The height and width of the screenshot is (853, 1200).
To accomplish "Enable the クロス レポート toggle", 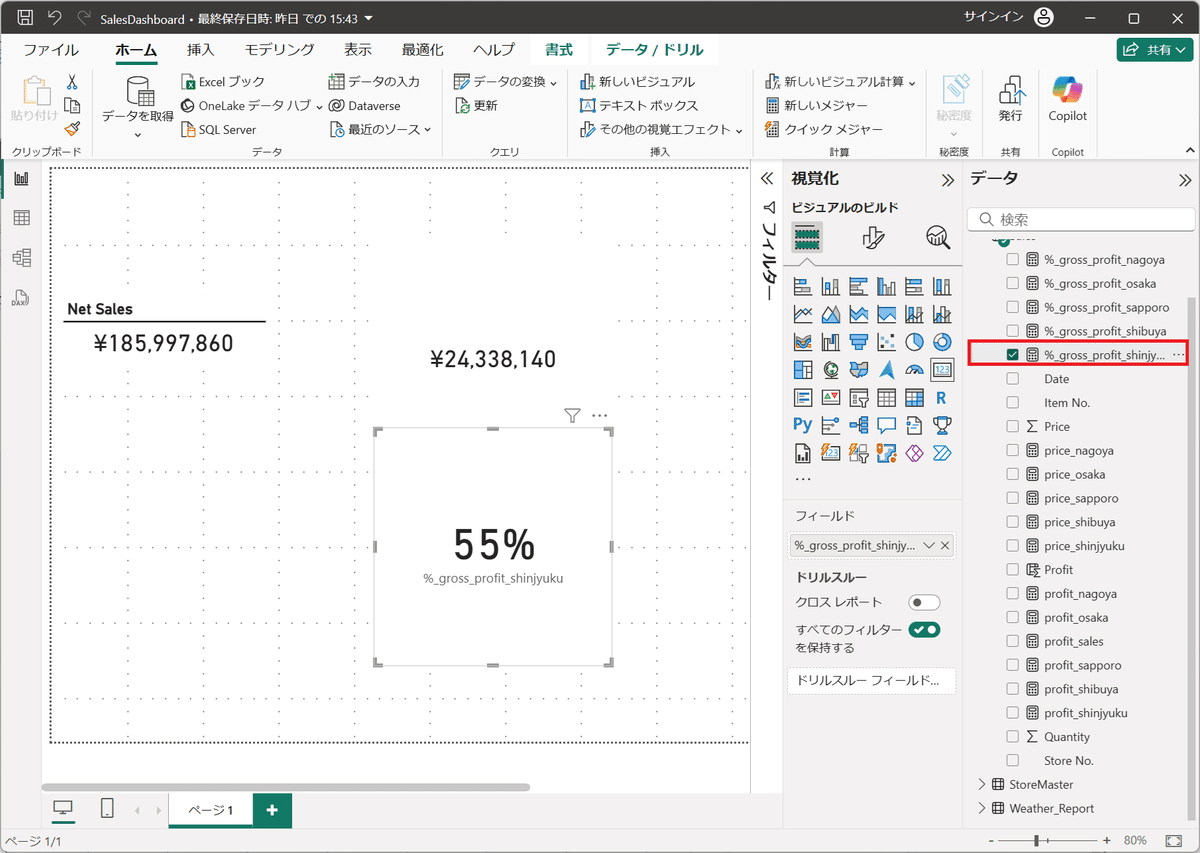I will 924,603.
